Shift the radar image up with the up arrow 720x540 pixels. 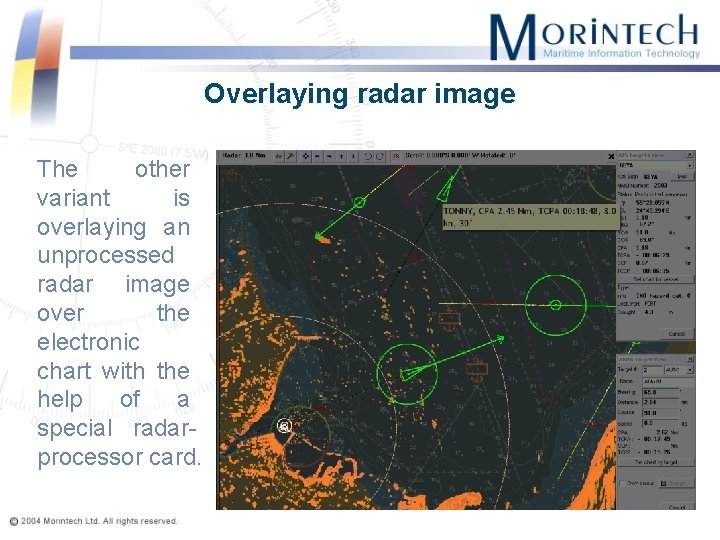point(341,156)
